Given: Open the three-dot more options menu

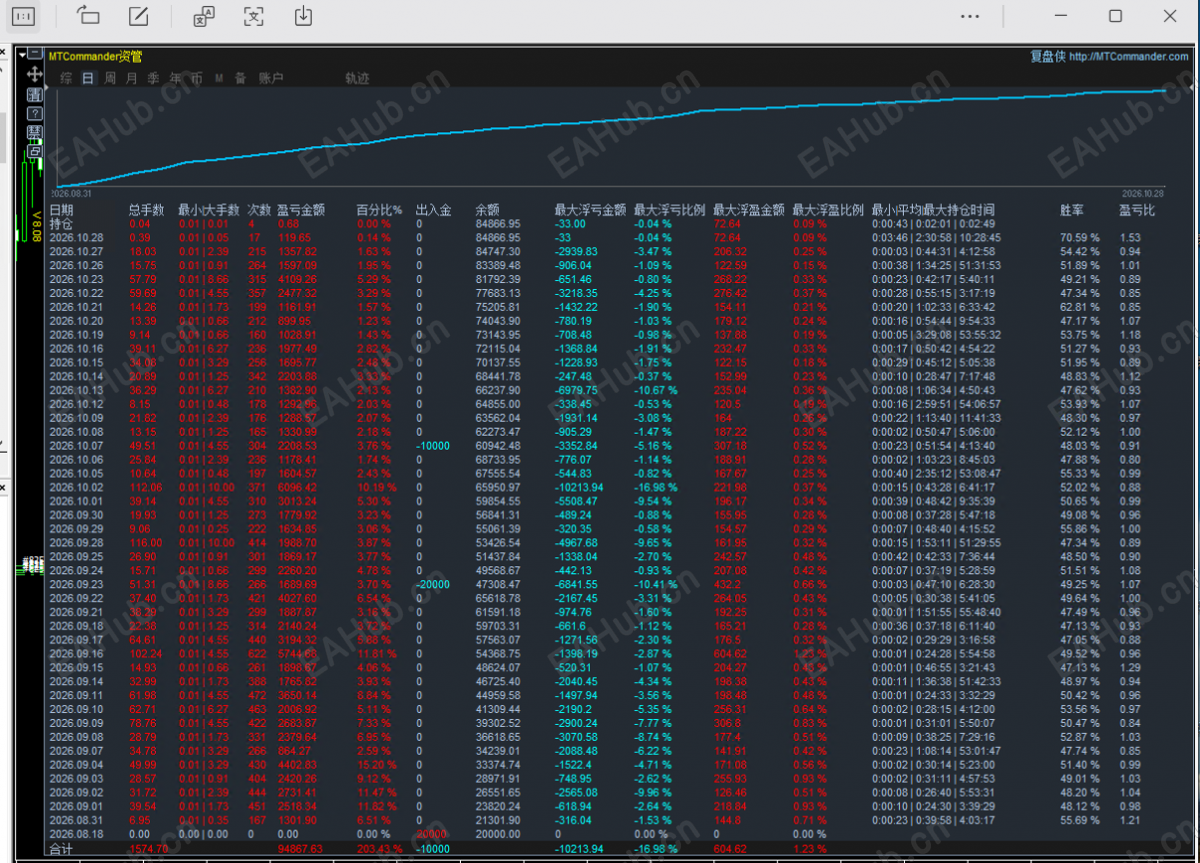Looking at the screenshot, I should click(x=970, y=16).
